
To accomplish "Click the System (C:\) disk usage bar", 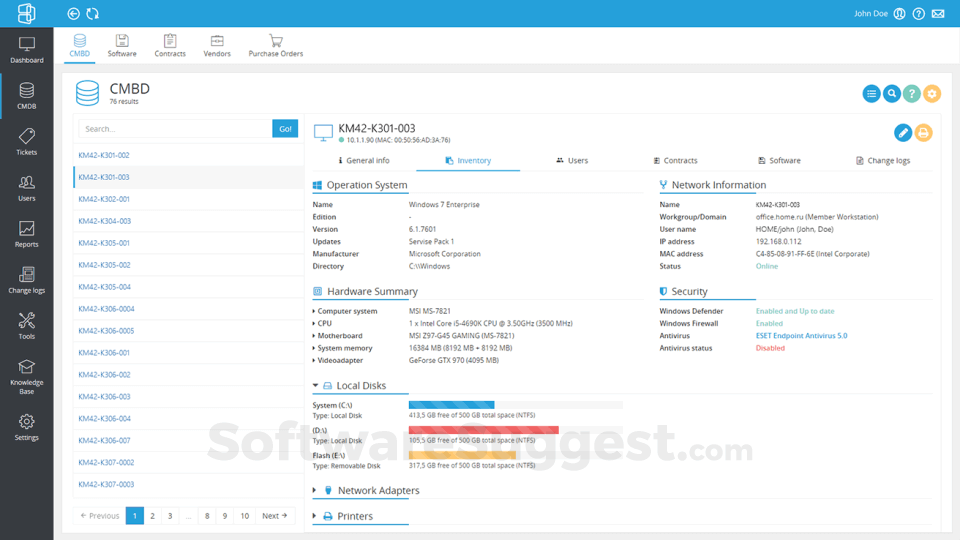I will click(x=516, y=405).
